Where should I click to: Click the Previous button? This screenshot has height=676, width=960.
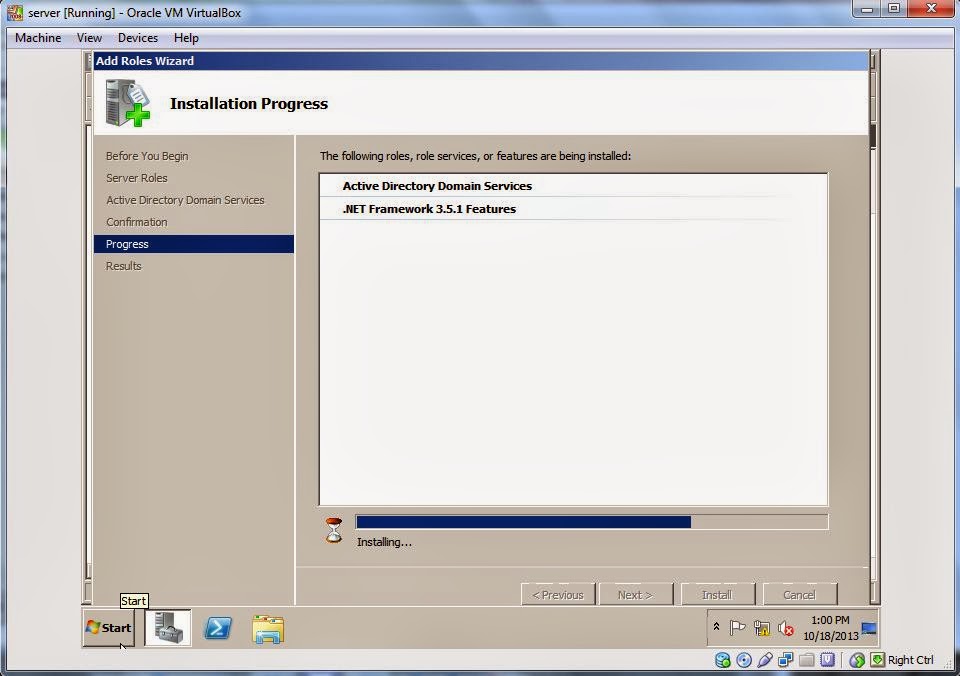coord(558,595)
